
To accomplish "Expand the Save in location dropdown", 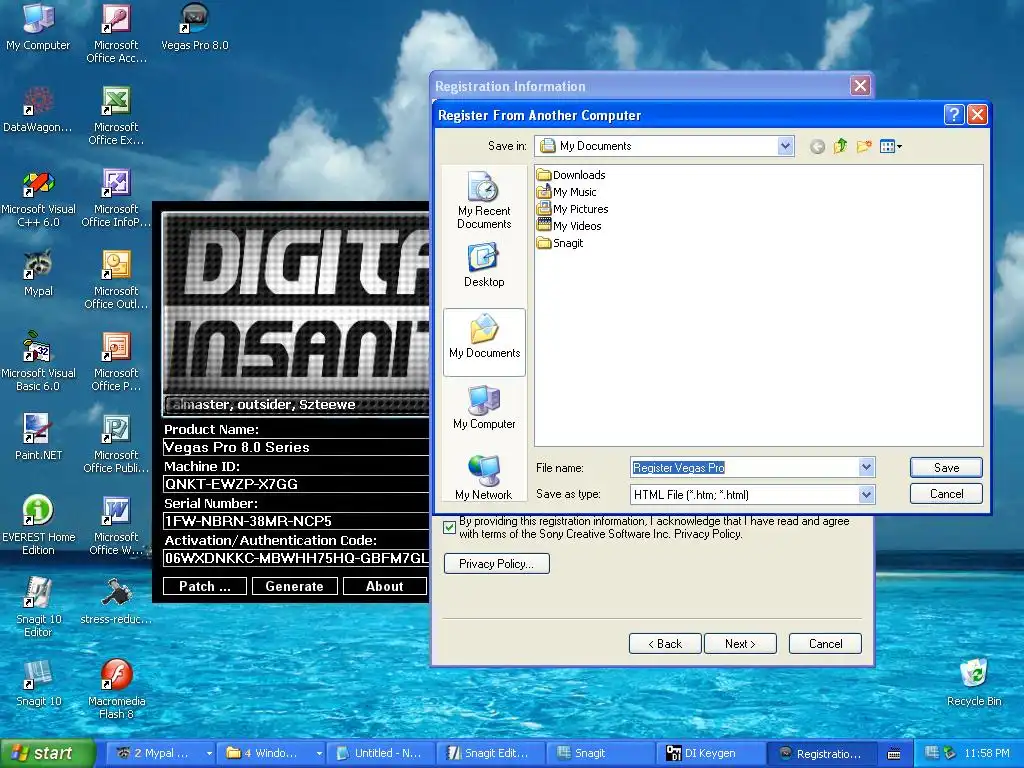I will [785, 146].
